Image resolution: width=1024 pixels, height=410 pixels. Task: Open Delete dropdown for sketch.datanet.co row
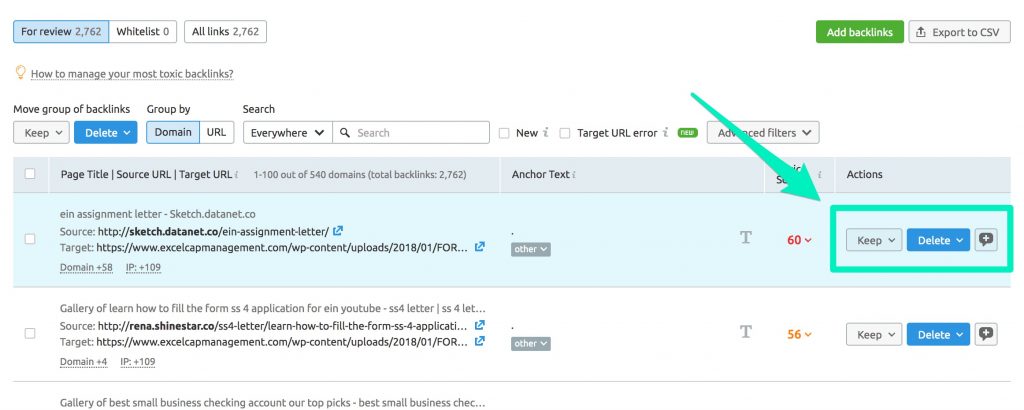pos(938,240)
